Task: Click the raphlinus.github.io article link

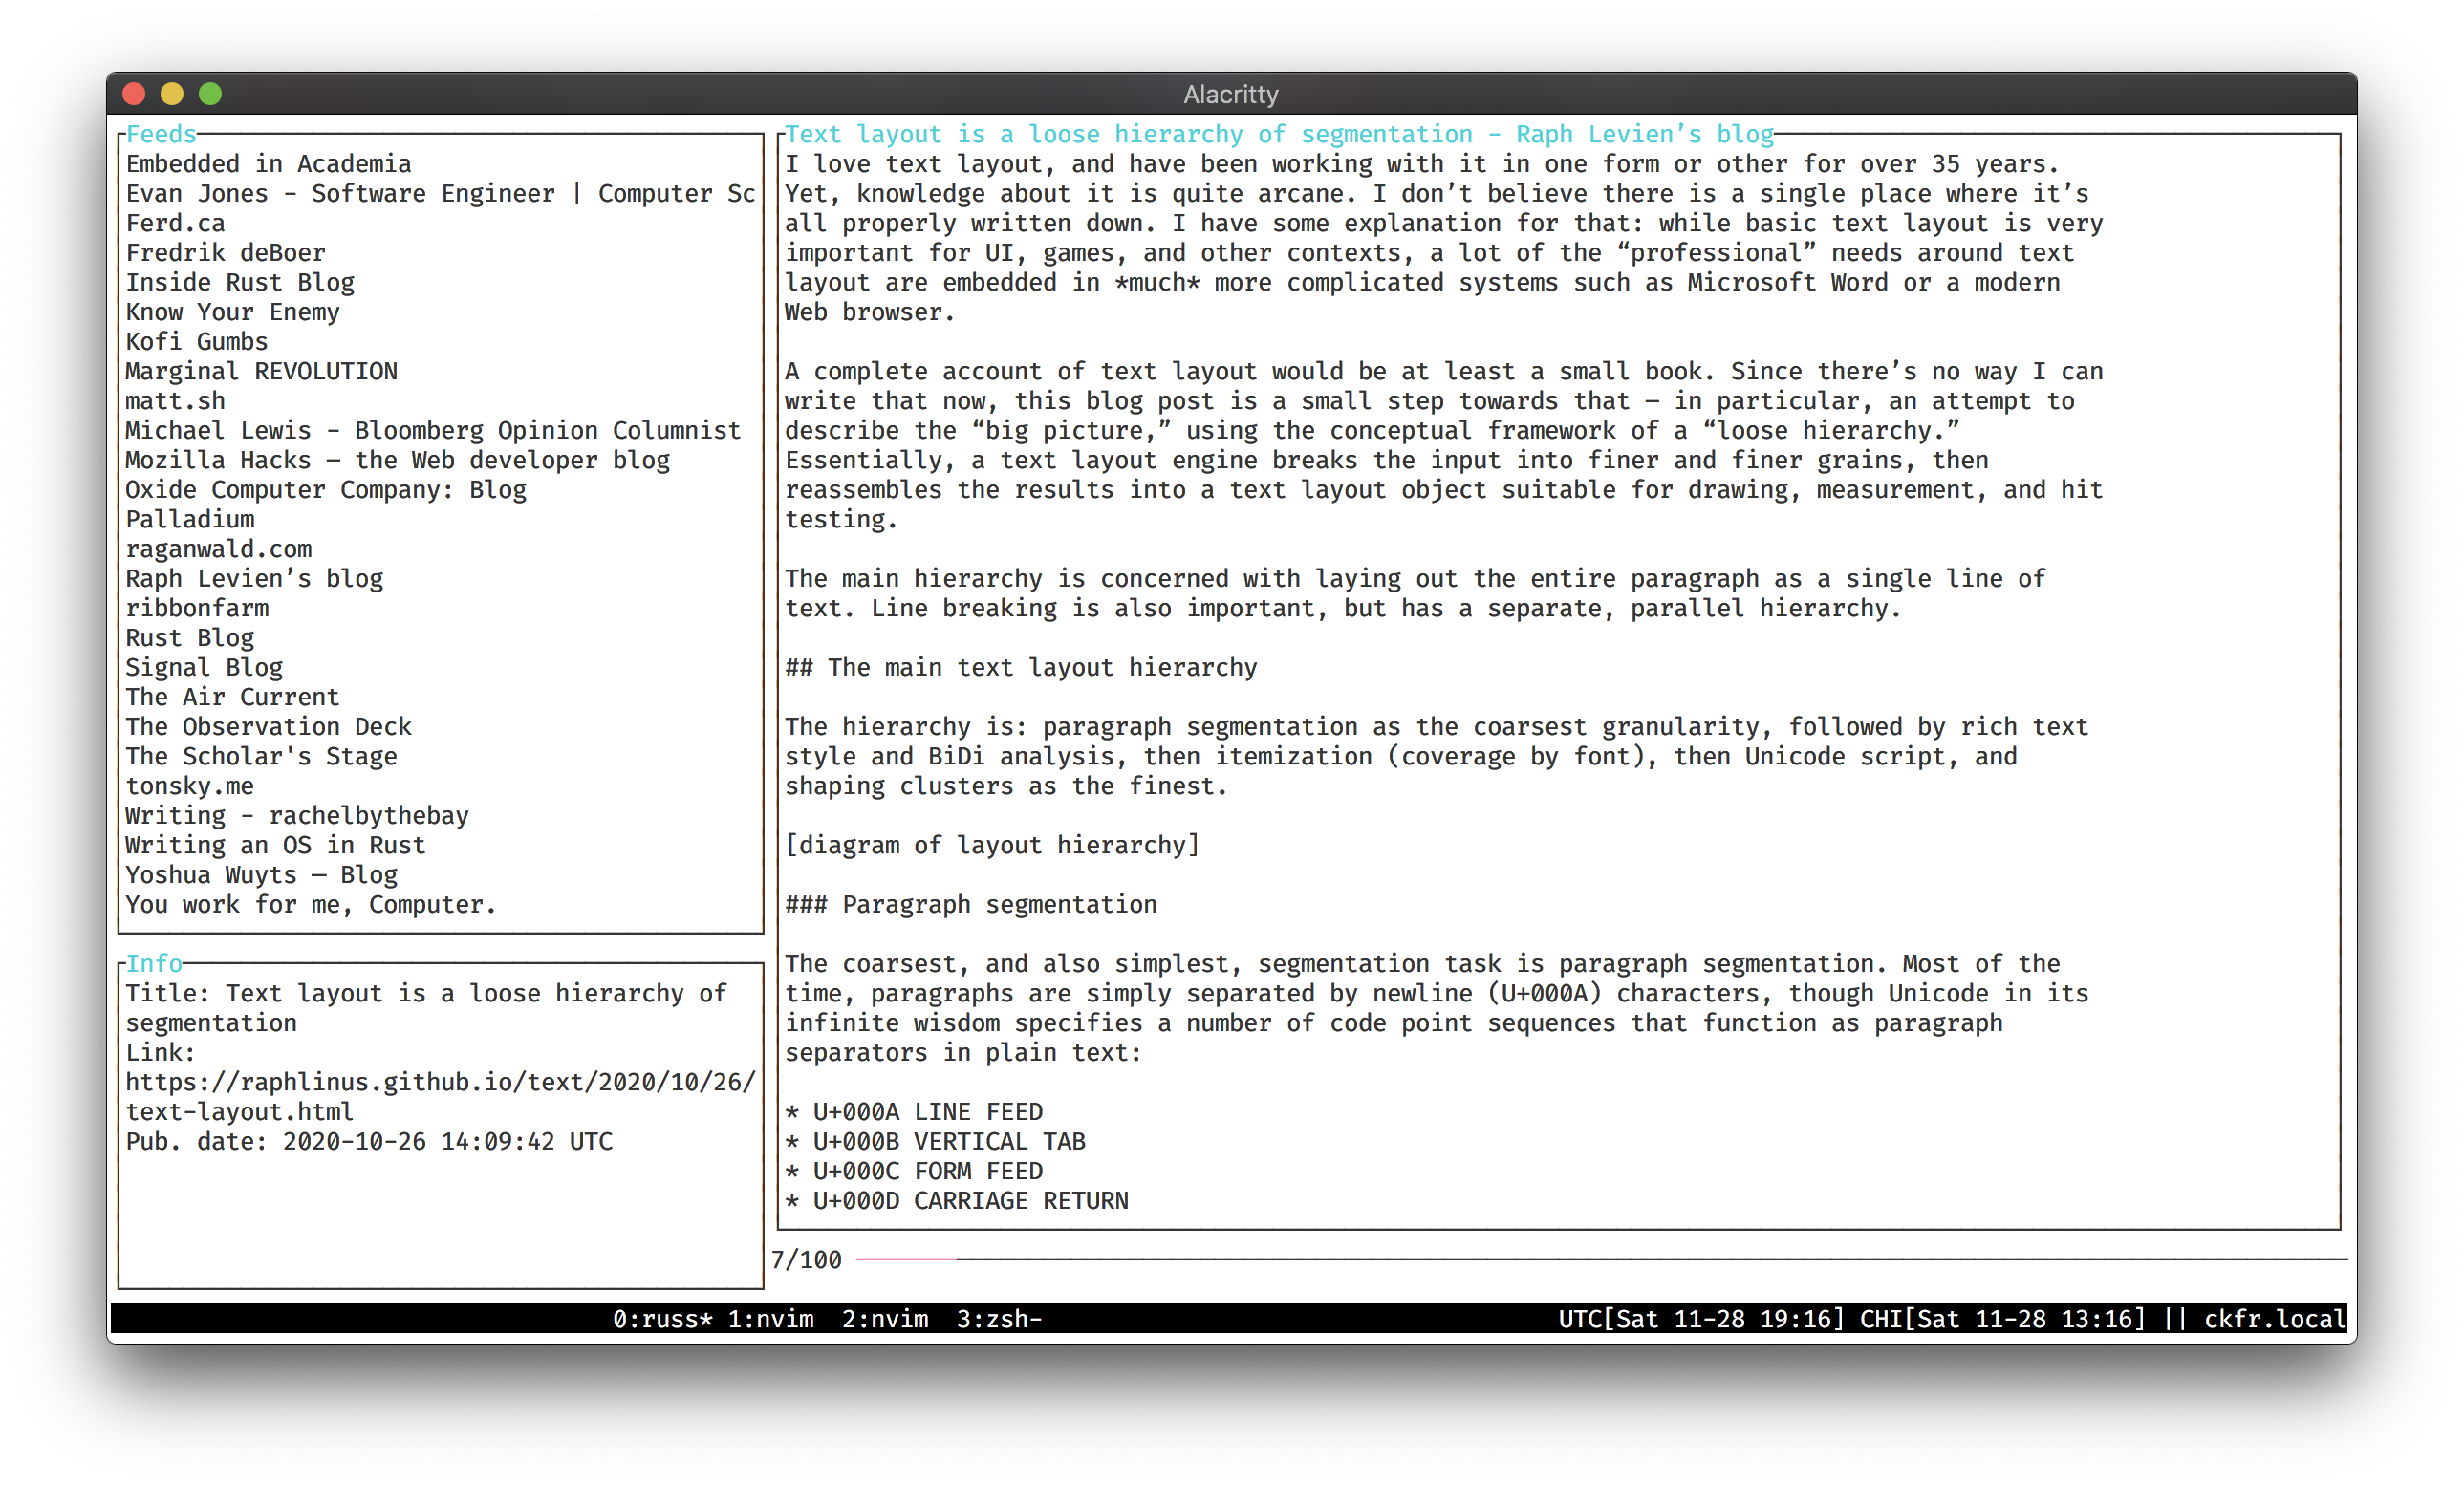Action: click(x=440, y=1083)
